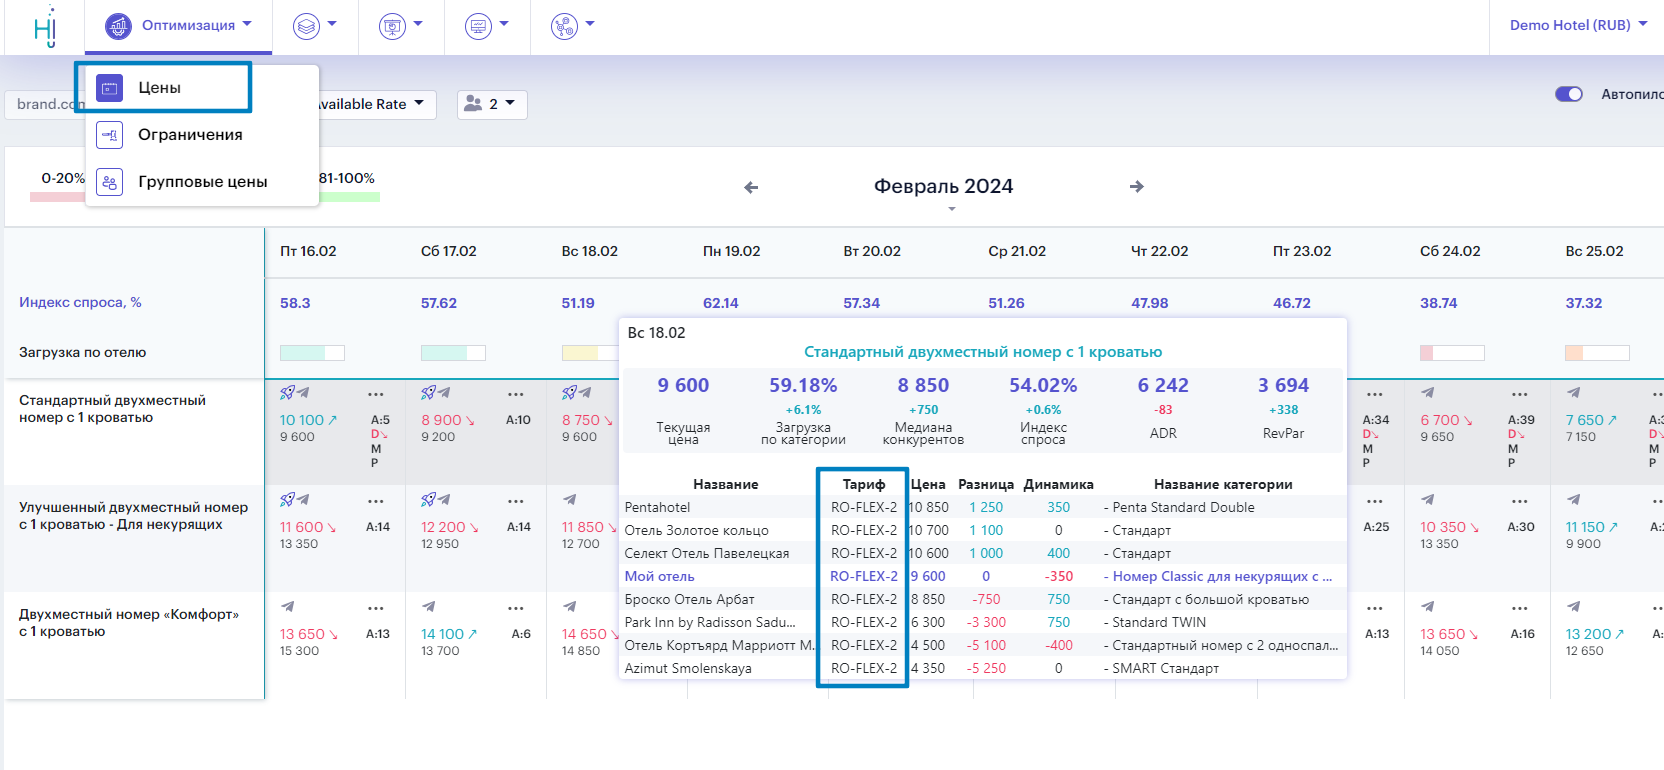Click paper plane icon in Вс 25.02 Комфорт cell

coord(1573,607)
